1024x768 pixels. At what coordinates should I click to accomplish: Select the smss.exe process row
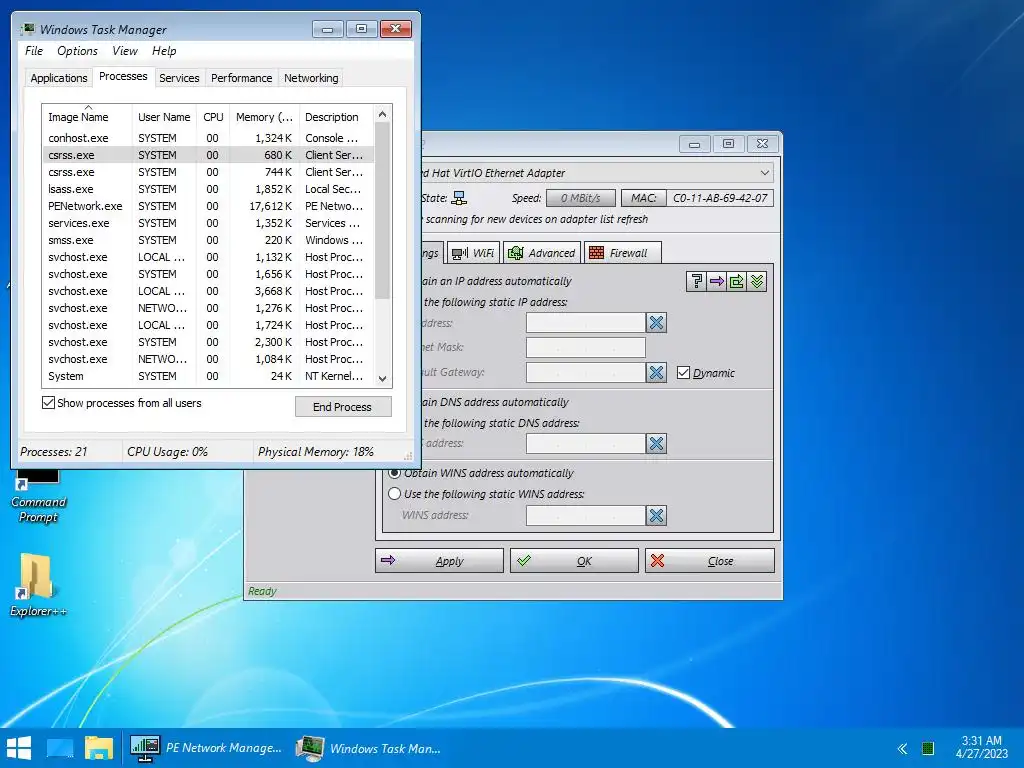click(208, 240)
